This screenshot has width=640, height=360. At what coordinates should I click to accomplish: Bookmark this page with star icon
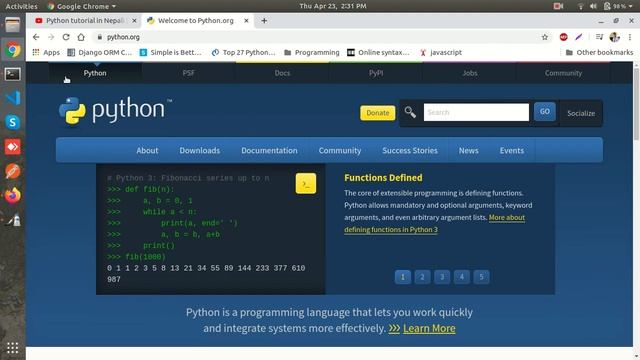[544, 37]
